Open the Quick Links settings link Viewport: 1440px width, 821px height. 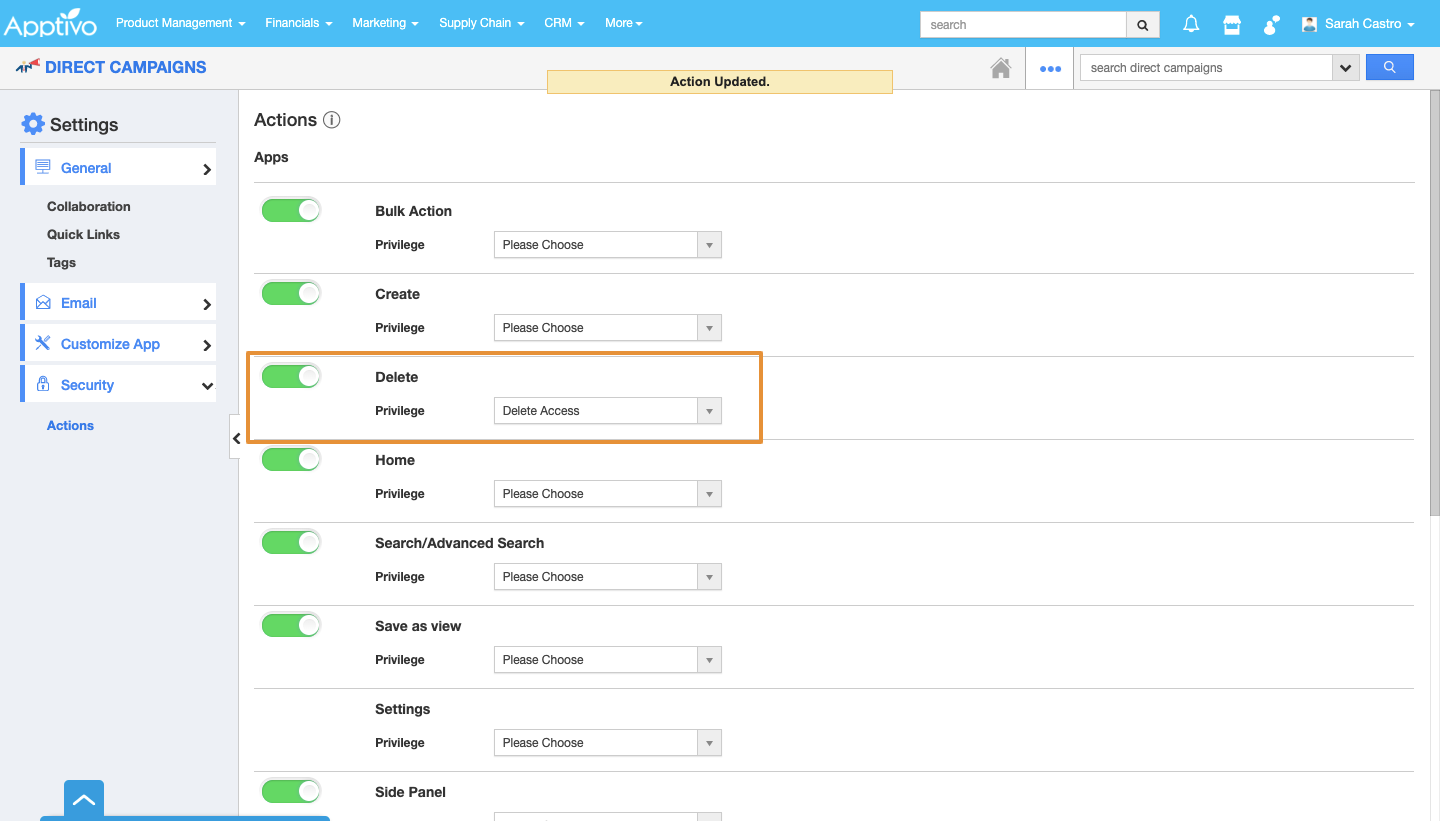pos(83,234)
